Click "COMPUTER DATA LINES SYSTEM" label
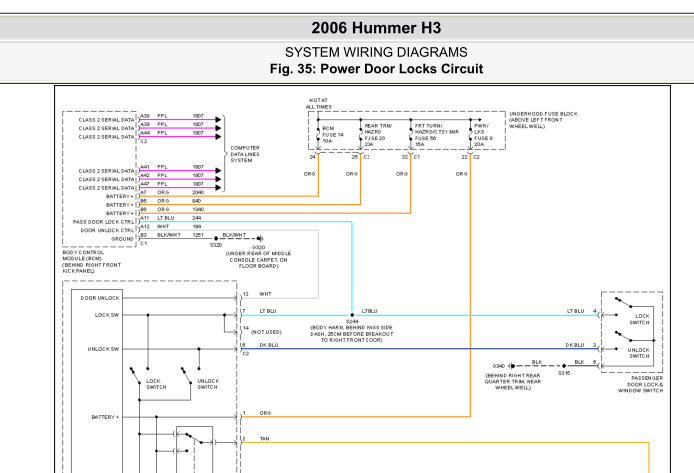This screenshot has width=694, height=473. [245, 154]
